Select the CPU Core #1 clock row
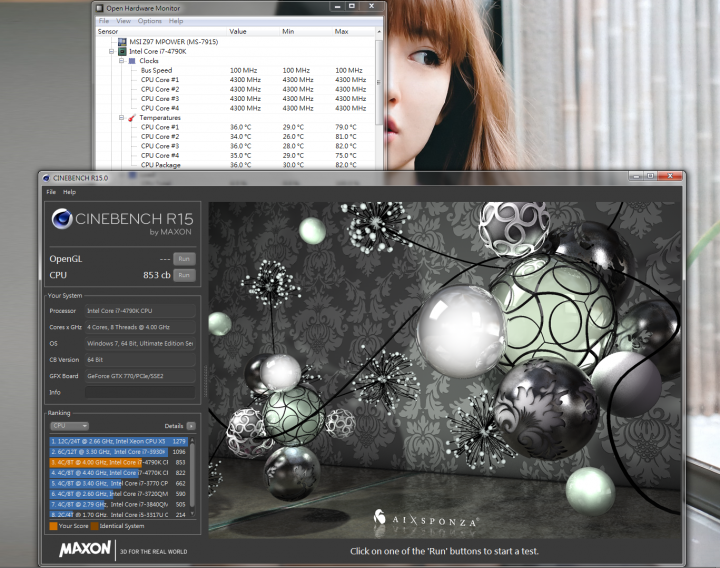The height and width of the screenshot is (568, 720). point(235,80)
